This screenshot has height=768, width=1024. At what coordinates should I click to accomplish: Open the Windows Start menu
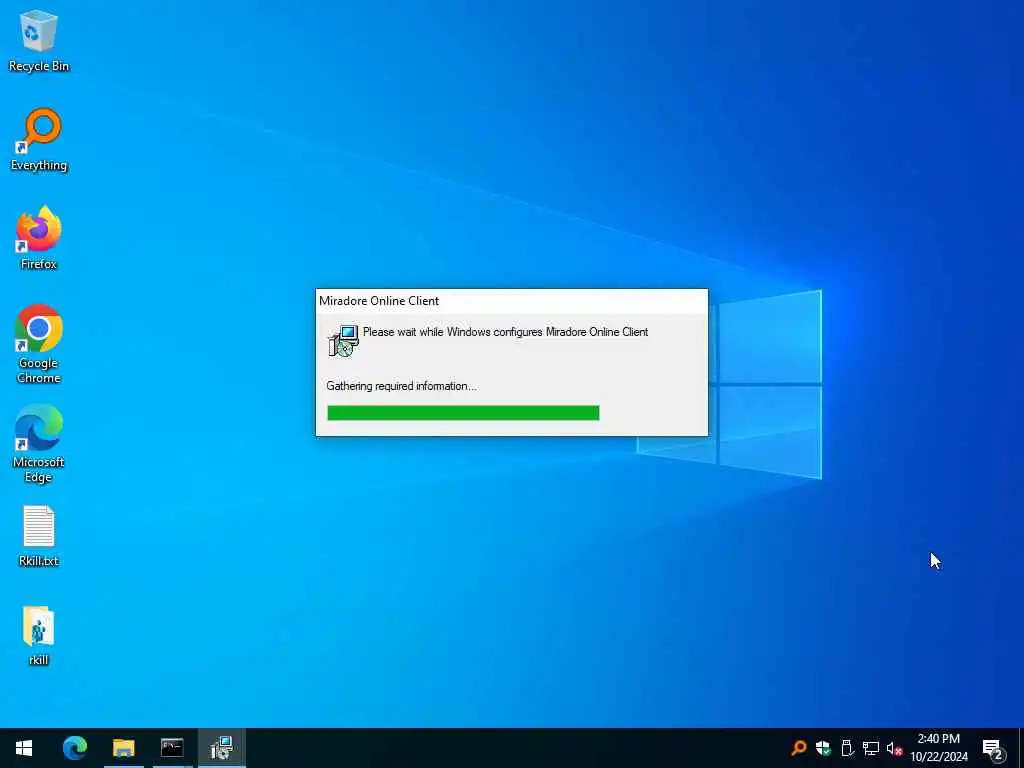point(24,748)
